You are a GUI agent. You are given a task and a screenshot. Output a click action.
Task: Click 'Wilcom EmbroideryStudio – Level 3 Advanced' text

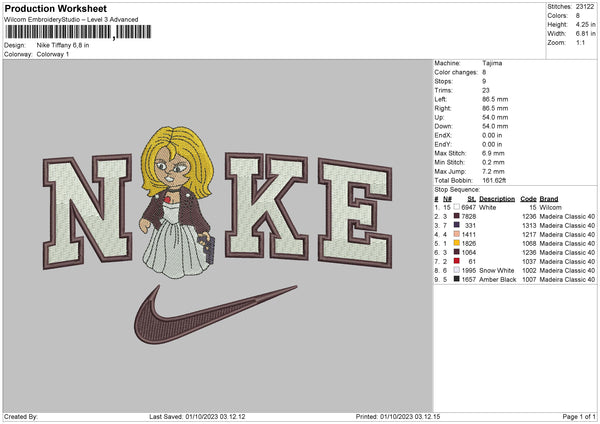click(x=71, y=20)
